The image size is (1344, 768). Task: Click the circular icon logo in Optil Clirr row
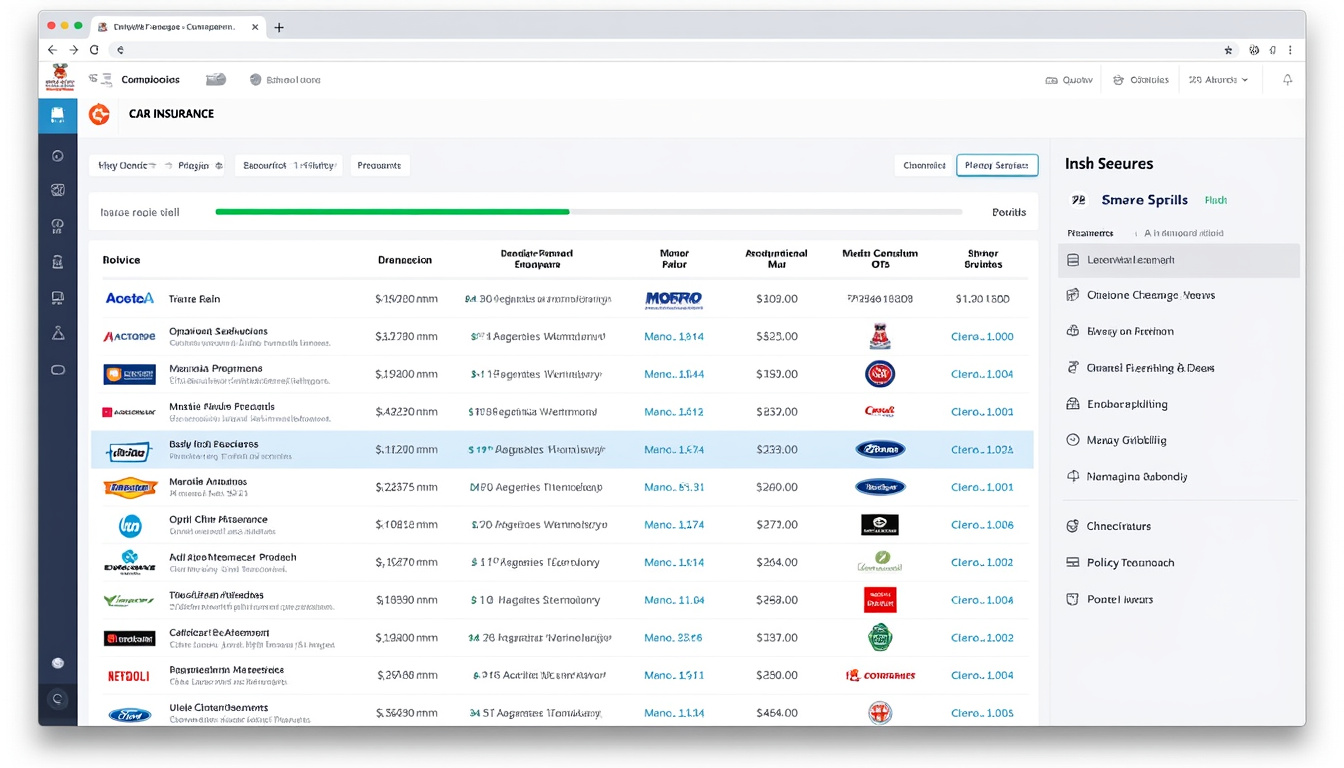[130, 525]
